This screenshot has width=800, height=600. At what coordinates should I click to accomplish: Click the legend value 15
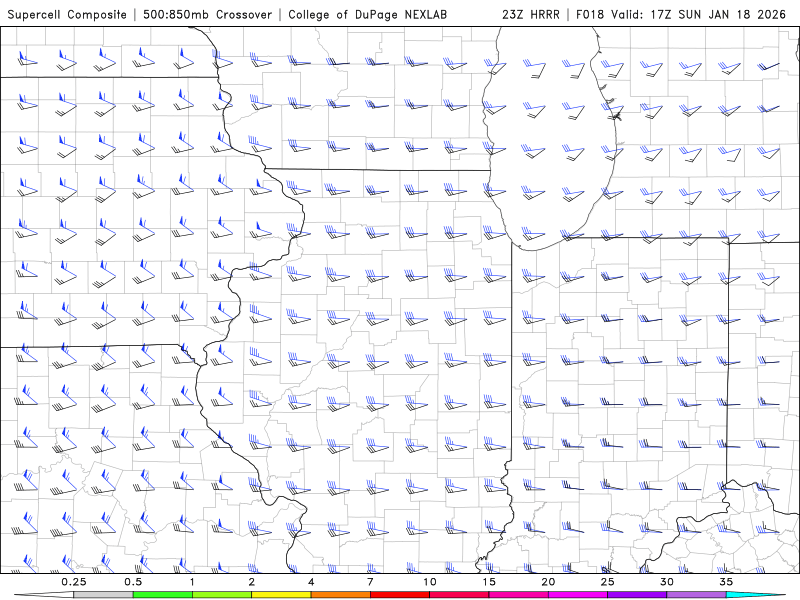click(x=489, y=582)
